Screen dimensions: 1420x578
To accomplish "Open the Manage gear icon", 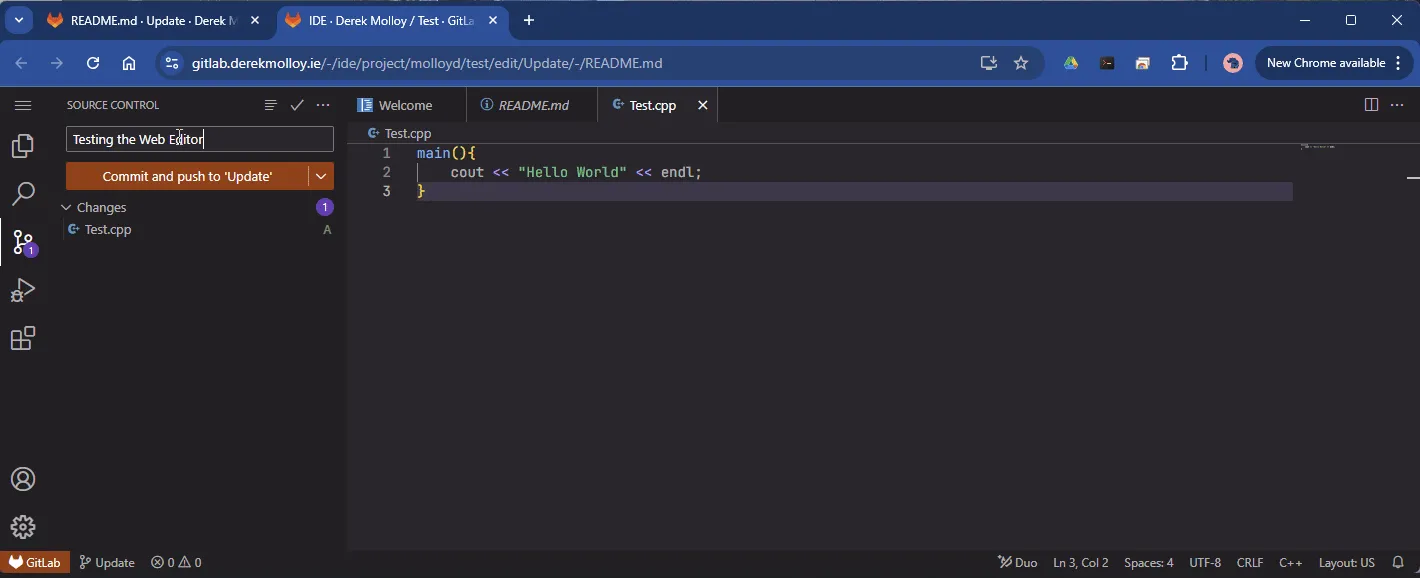I will [x=23, y=527].
